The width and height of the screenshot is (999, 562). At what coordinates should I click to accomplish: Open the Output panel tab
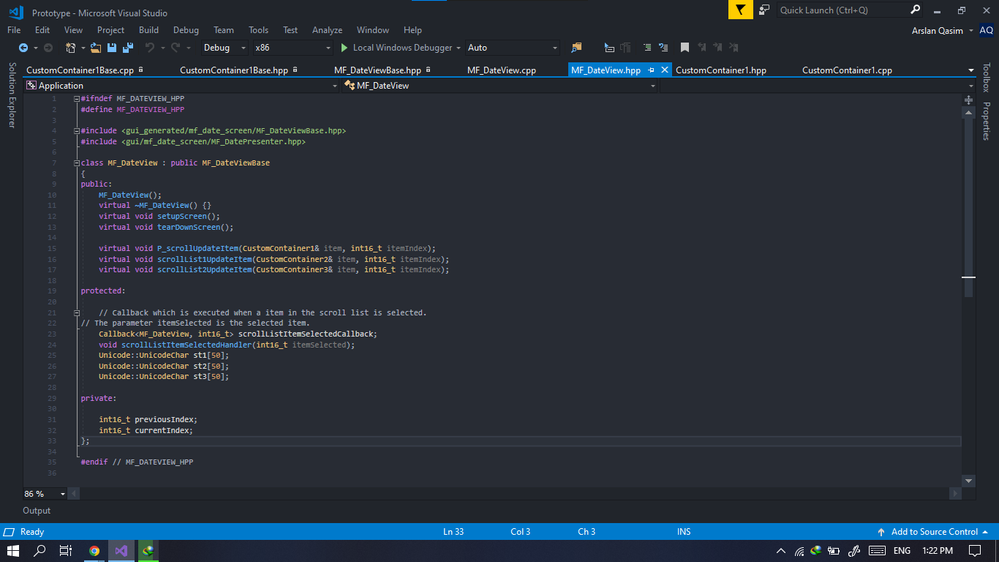click(36, 510)
